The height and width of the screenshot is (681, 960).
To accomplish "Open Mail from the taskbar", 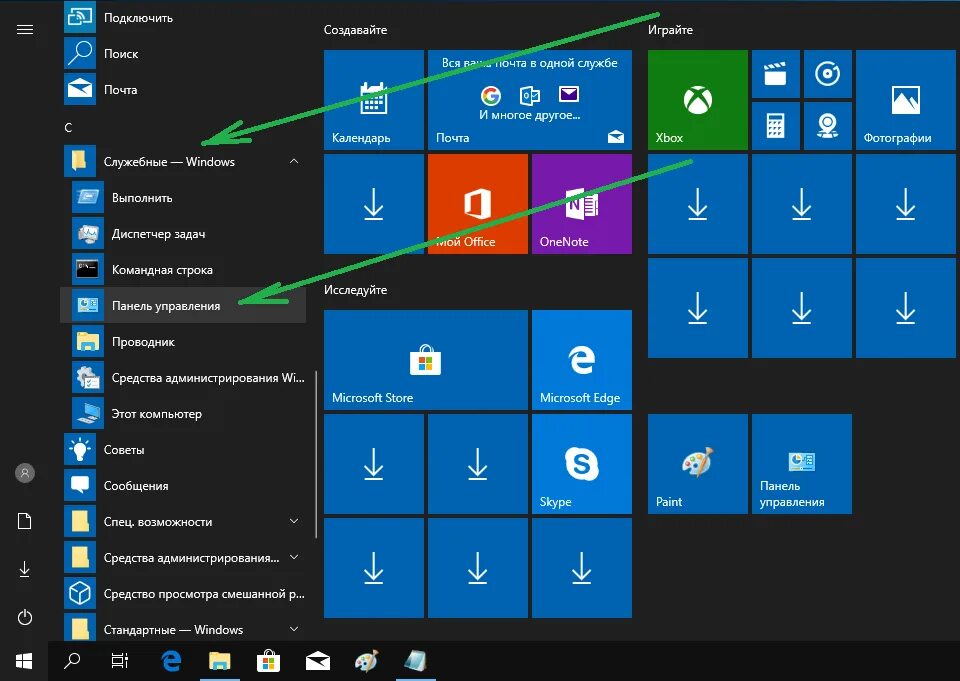I will (x=317, y=661).
